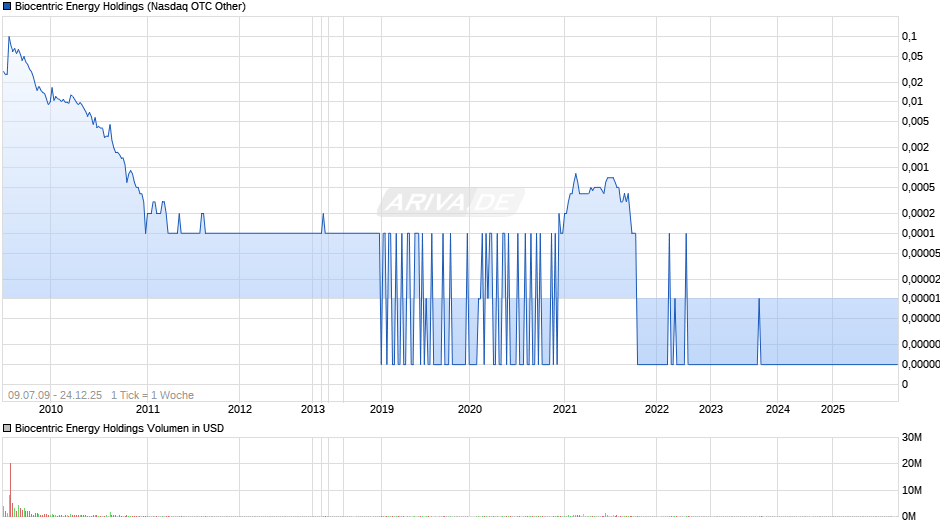The width and height of the screenshot is (940, 526).
Task: Click the 20M volume axis label
Action: click(912, 463)
